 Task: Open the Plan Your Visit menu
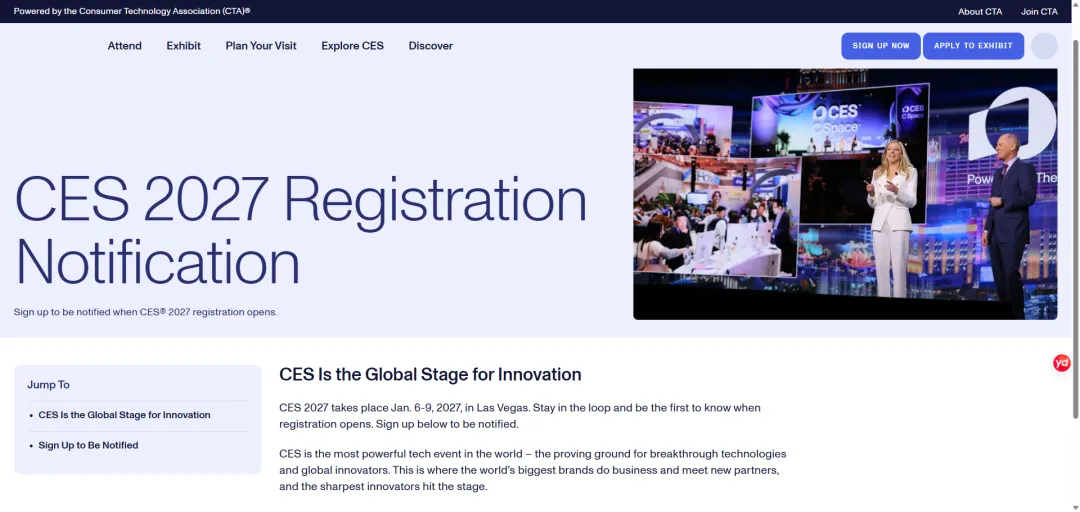point(261,46)
